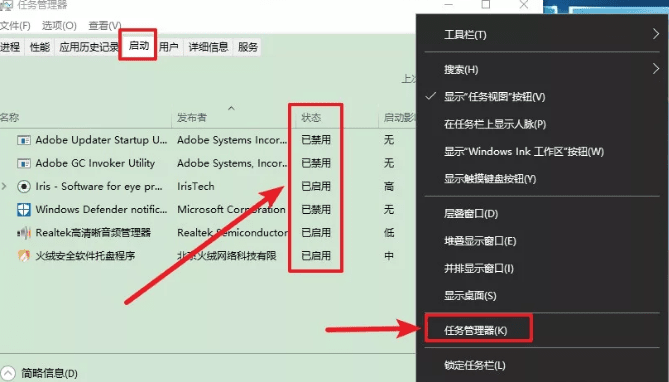The image size is (669, 382).
Task: Select Realtek高清晰音频管理器 row name
Action: tap(93, 233)
